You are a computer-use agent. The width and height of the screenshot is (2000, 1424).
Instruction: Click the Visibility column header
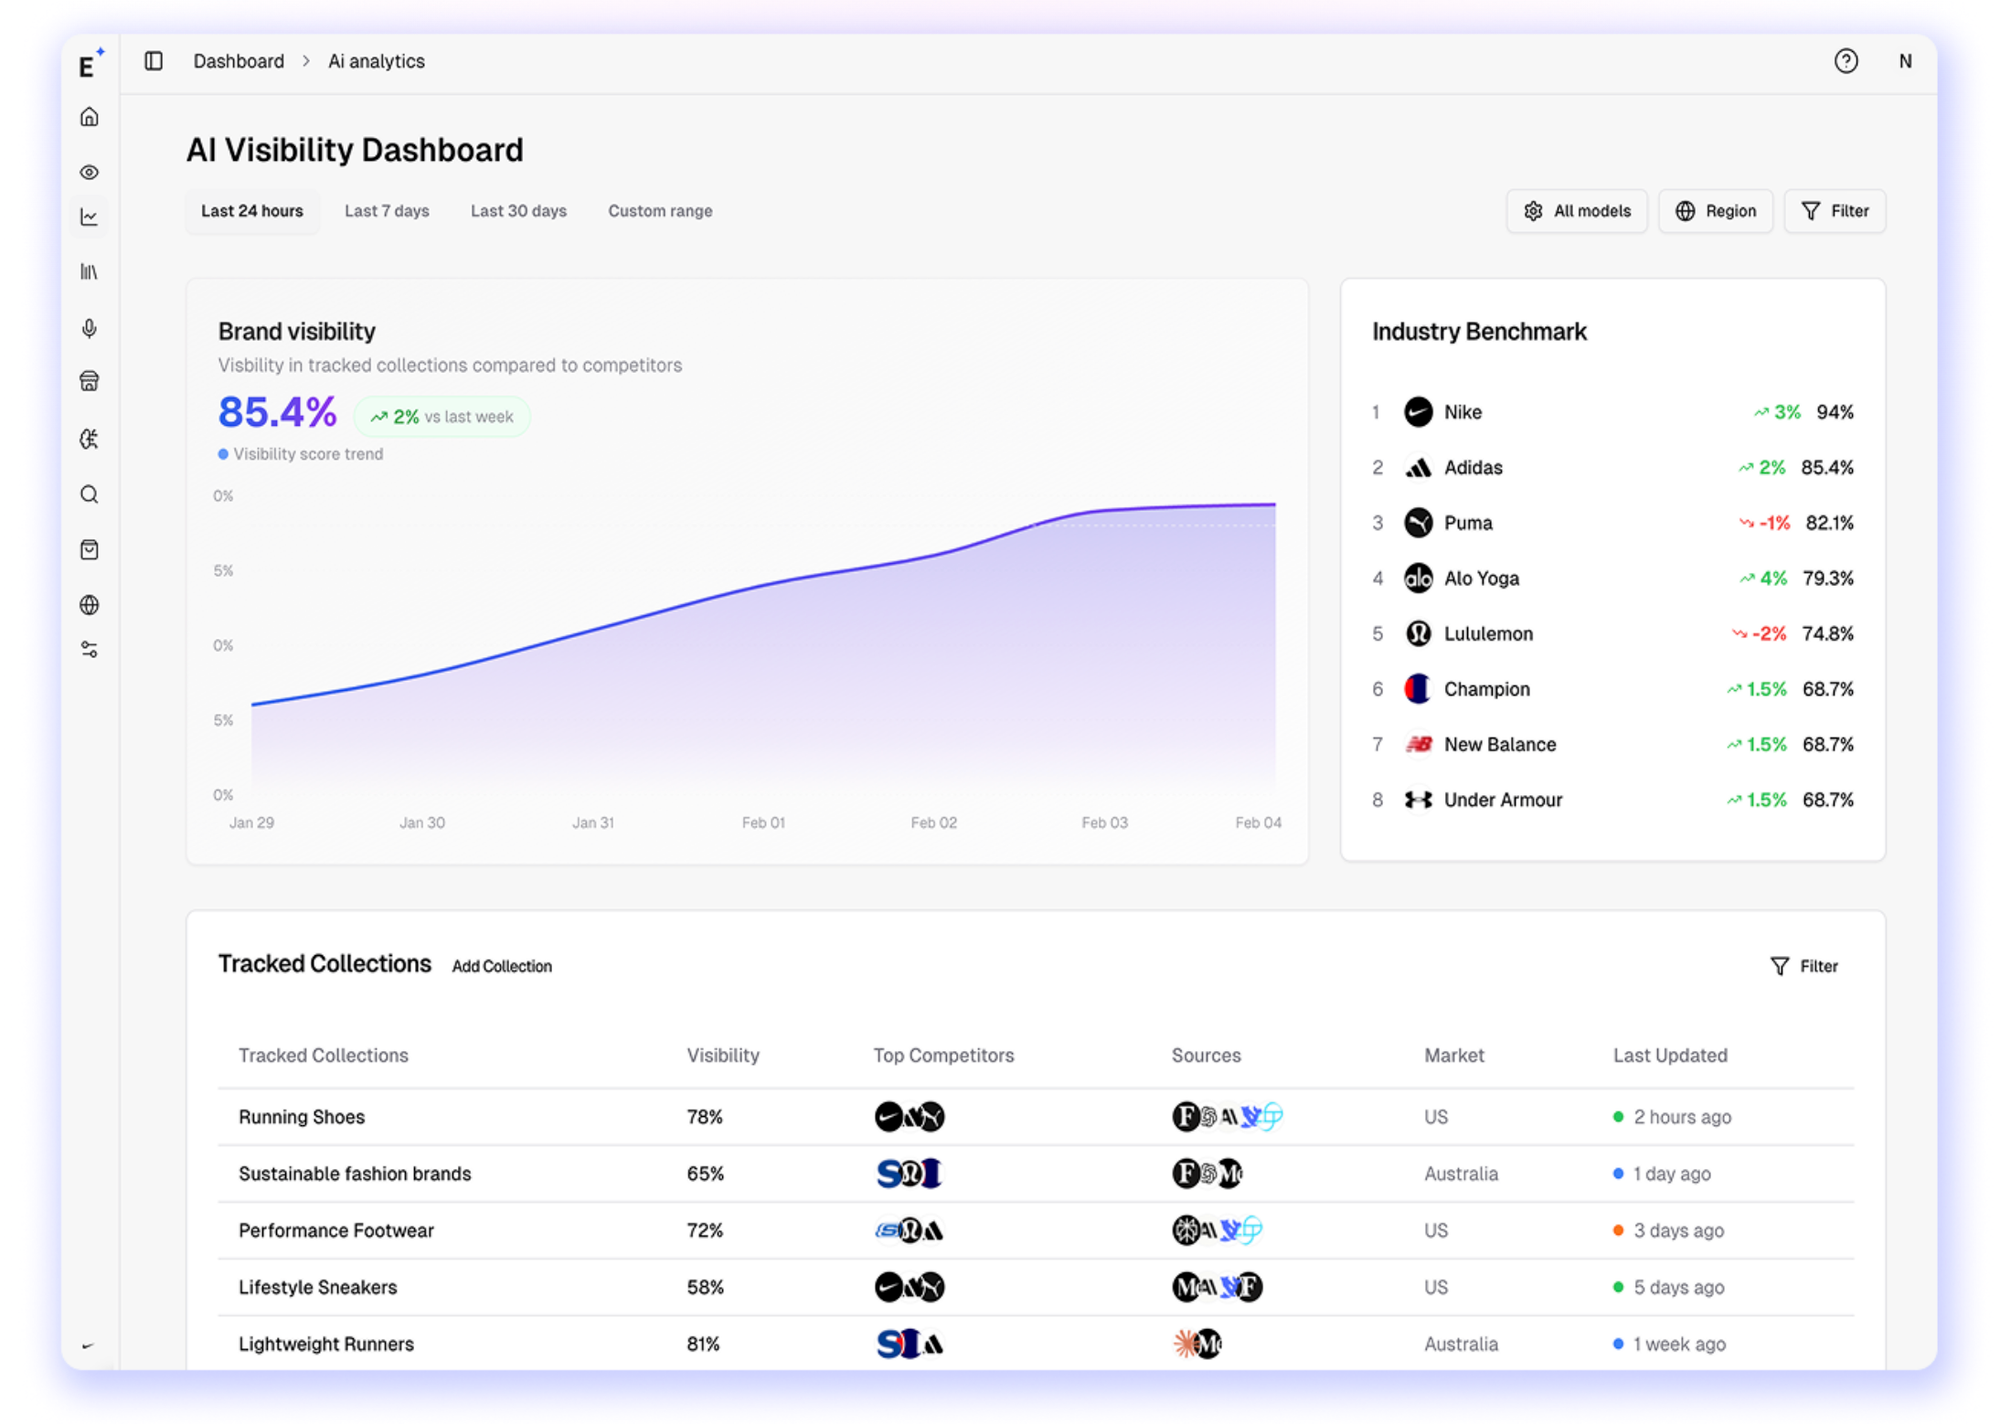pos(723,1055)
